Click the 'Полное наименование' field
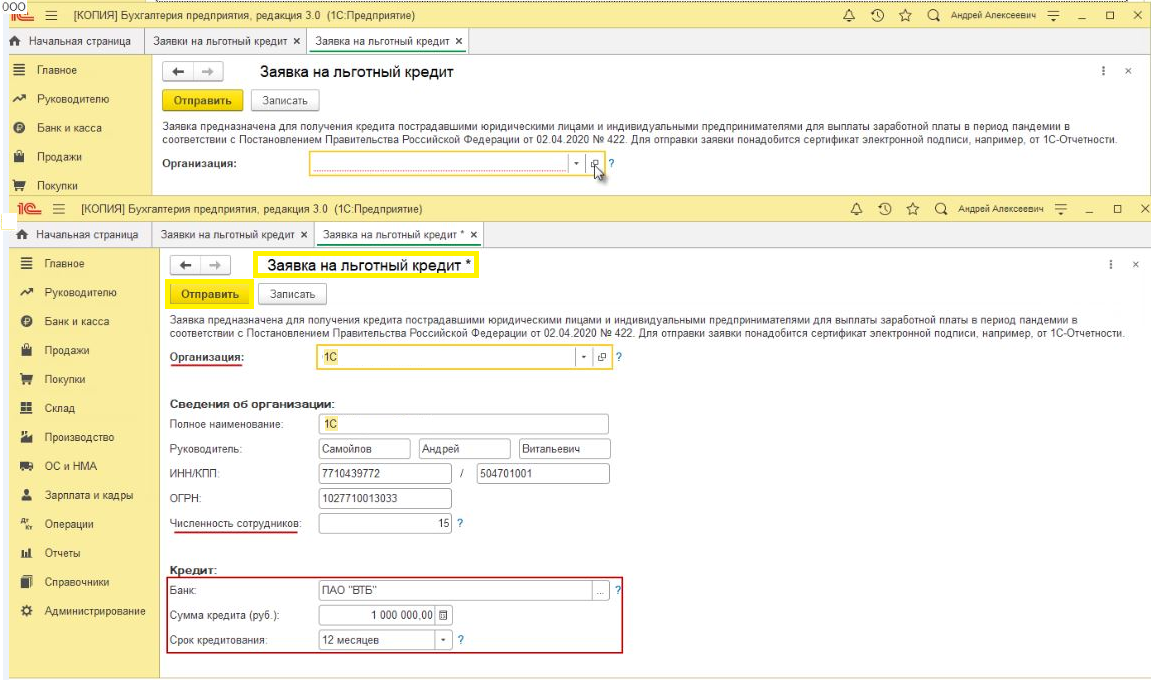This screenshot has height=682, width=1151. (x=463, y=424)
